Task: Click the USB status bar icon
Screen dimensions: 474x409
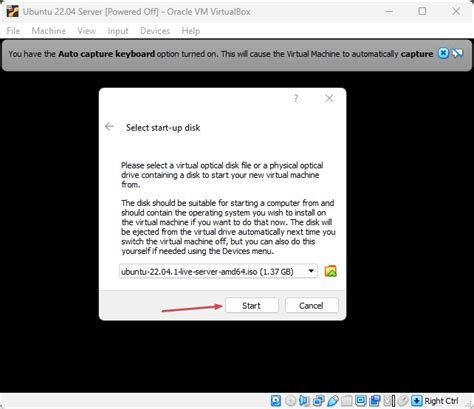Action: point(333,401)
